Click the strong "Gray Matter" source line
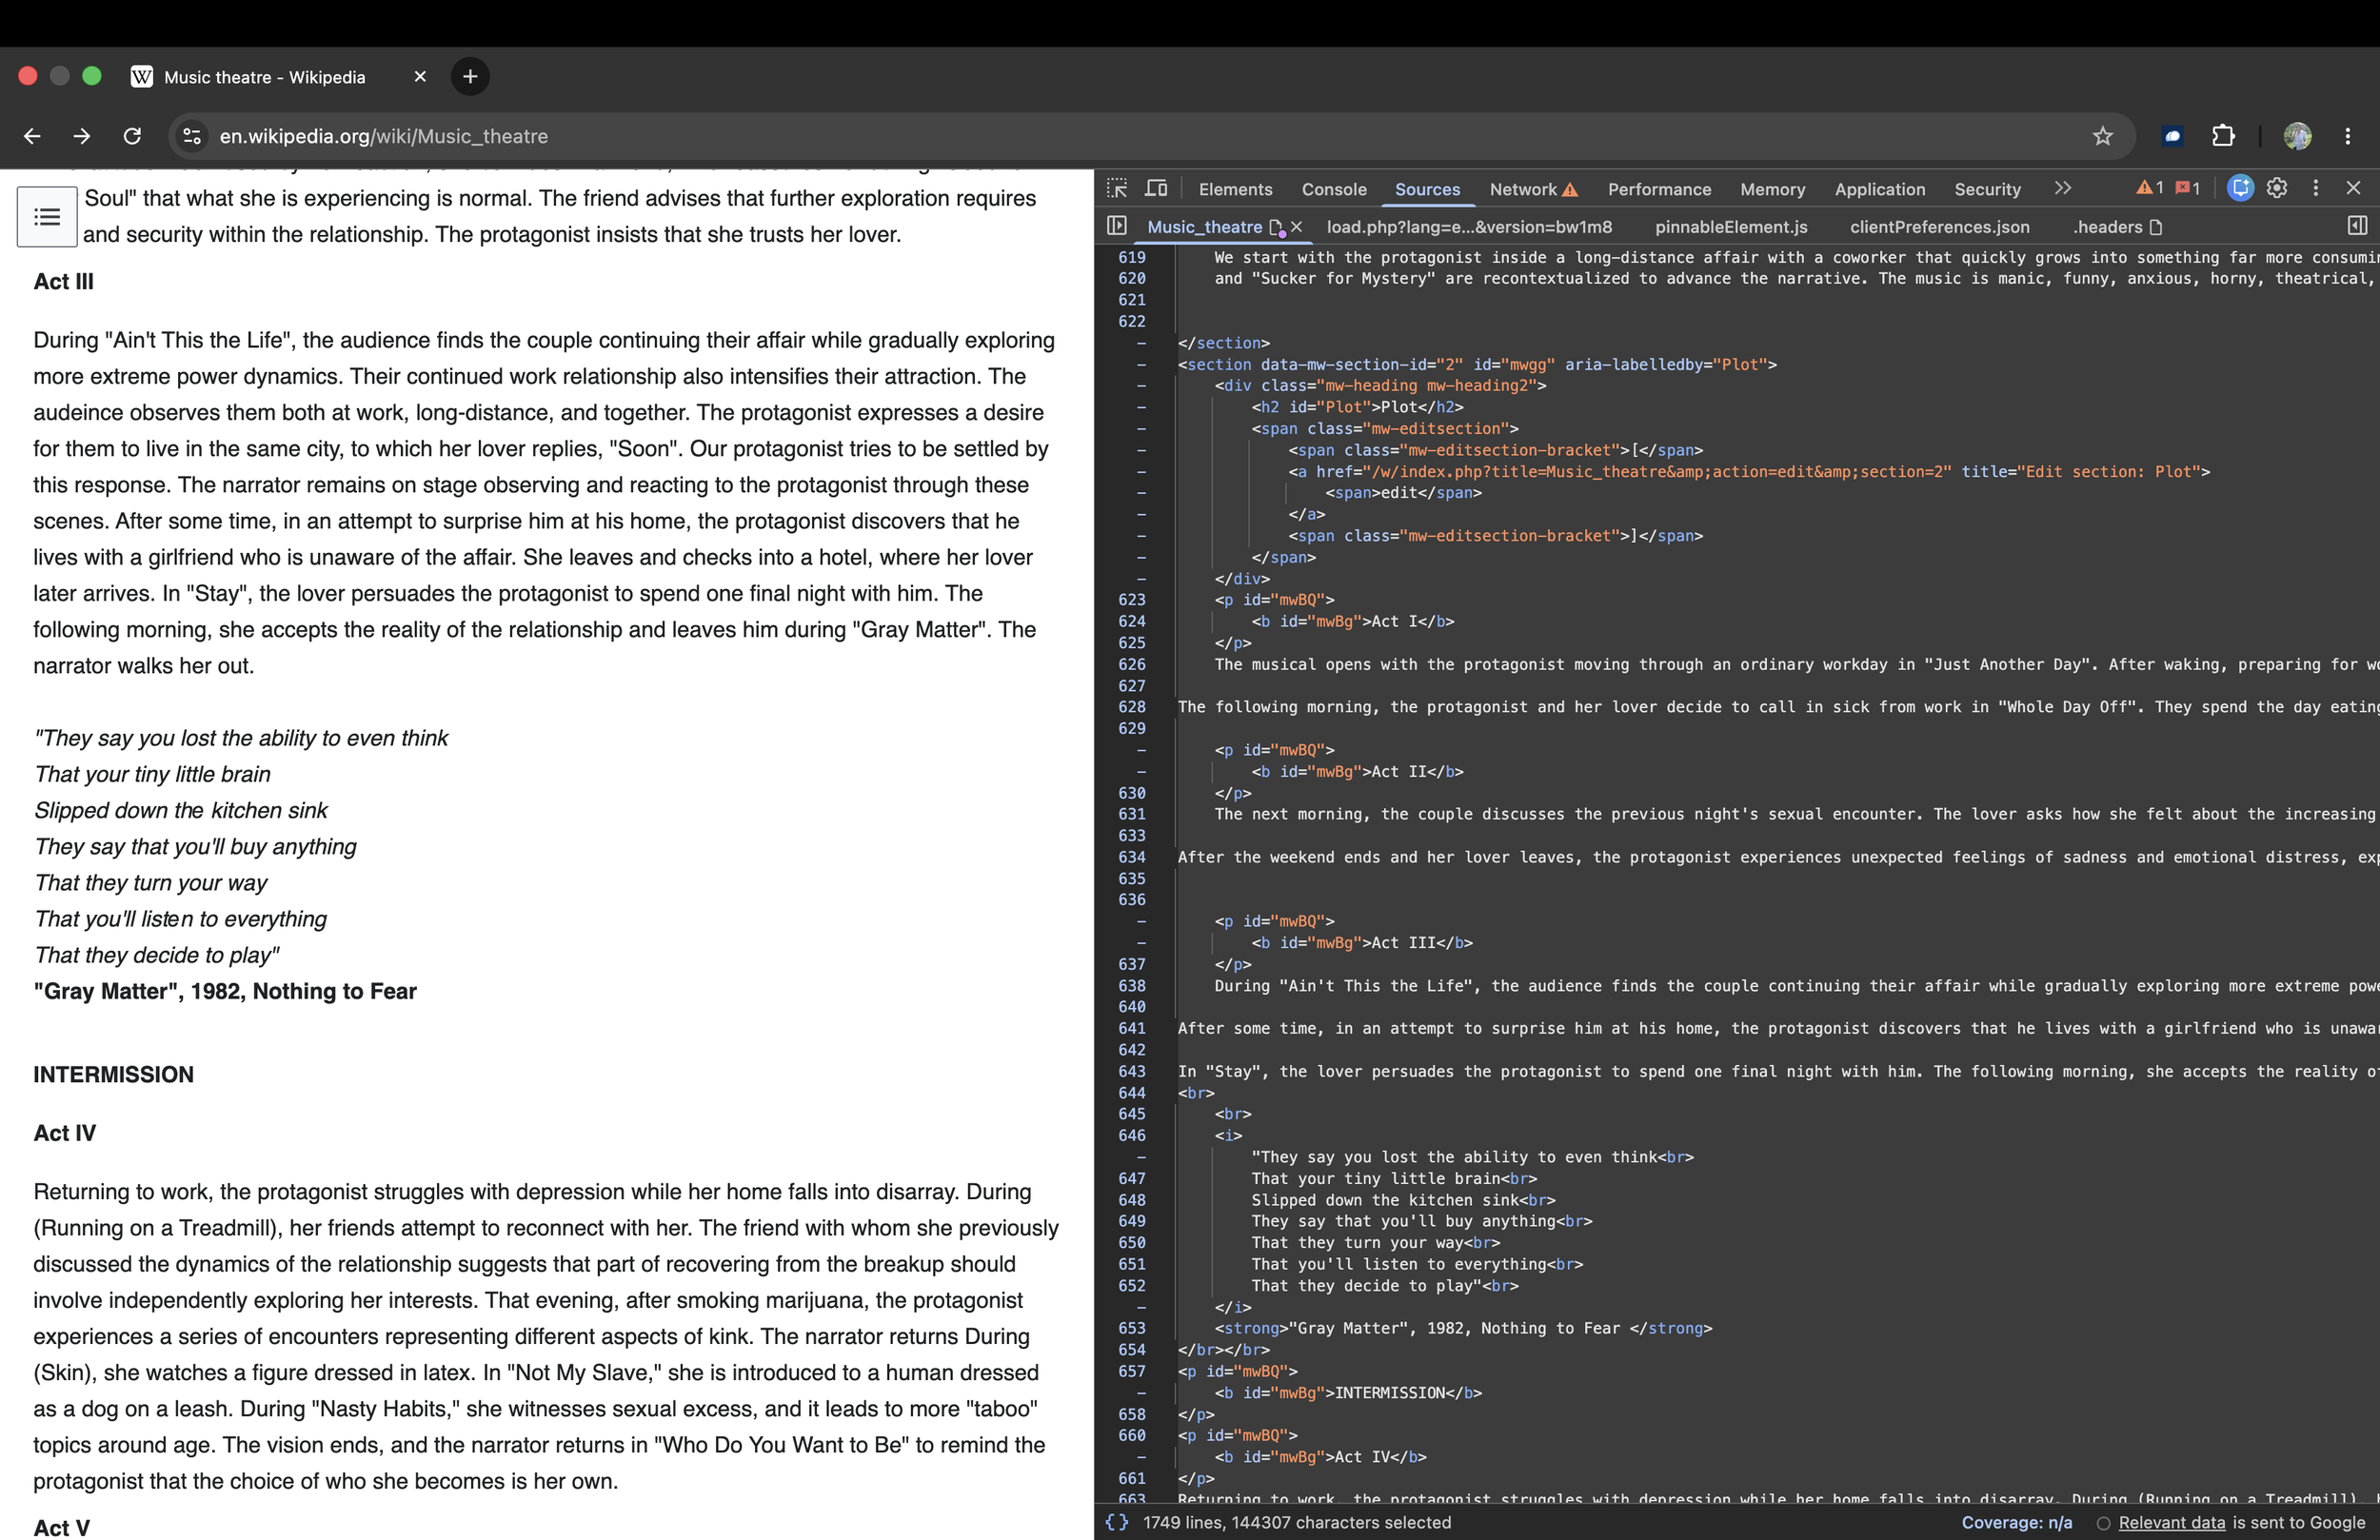The width and height of the screenshot is (2380, 1540). tap(1463, 1328)
